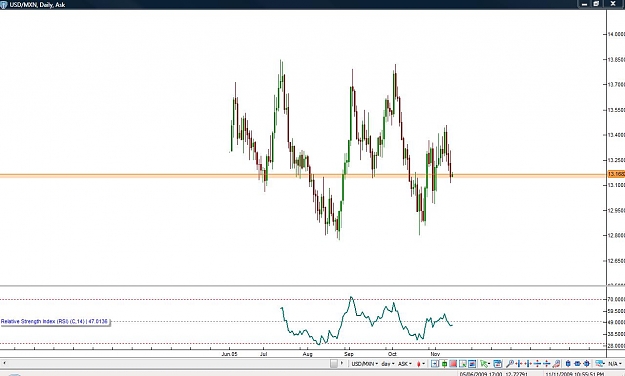625x376 pixels.
Task: Click the Aug label on the time axis
Action: (x=307, y=354)
